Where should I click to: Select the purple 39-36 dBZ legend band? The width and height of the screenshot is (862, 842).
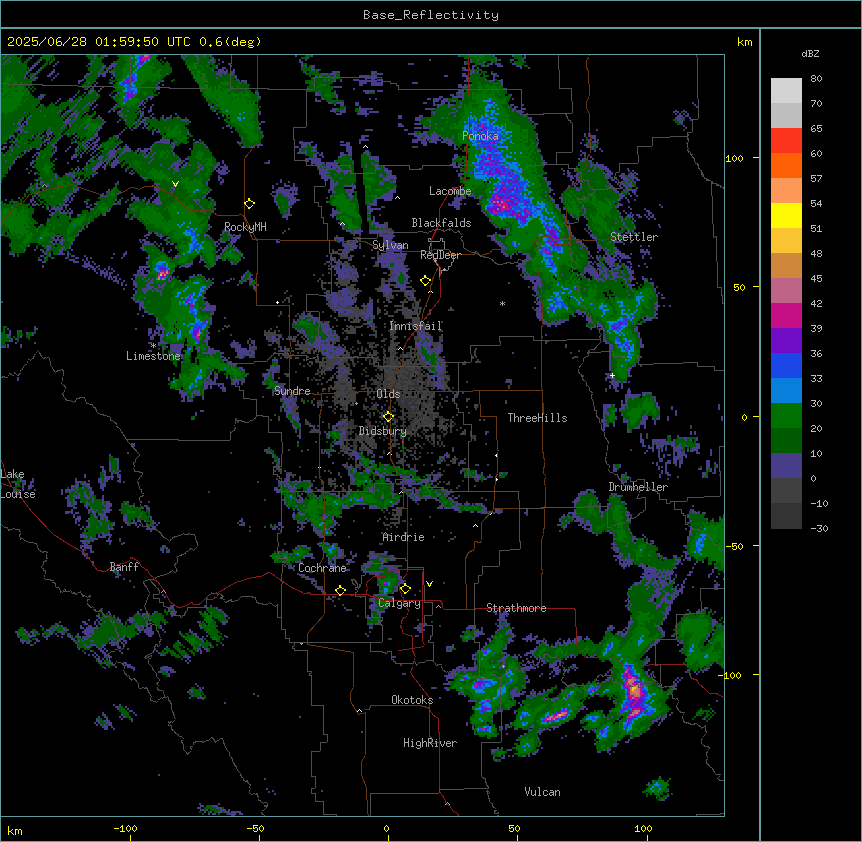click(x=786, y=341)
